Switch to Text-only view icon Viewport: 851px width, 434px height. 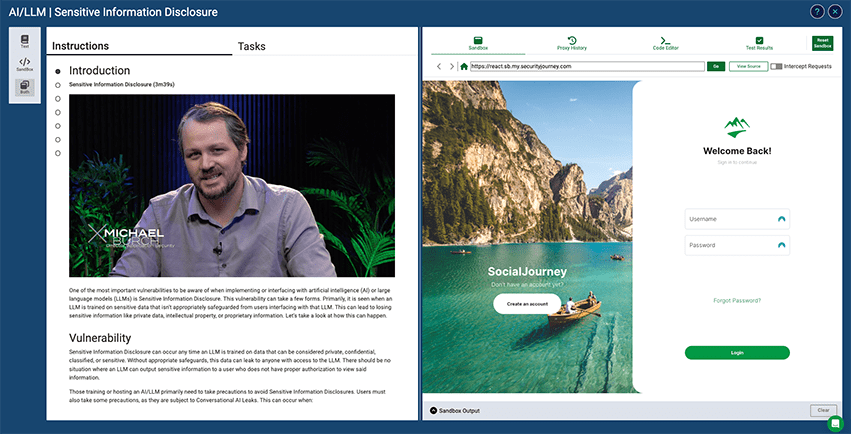25,41
